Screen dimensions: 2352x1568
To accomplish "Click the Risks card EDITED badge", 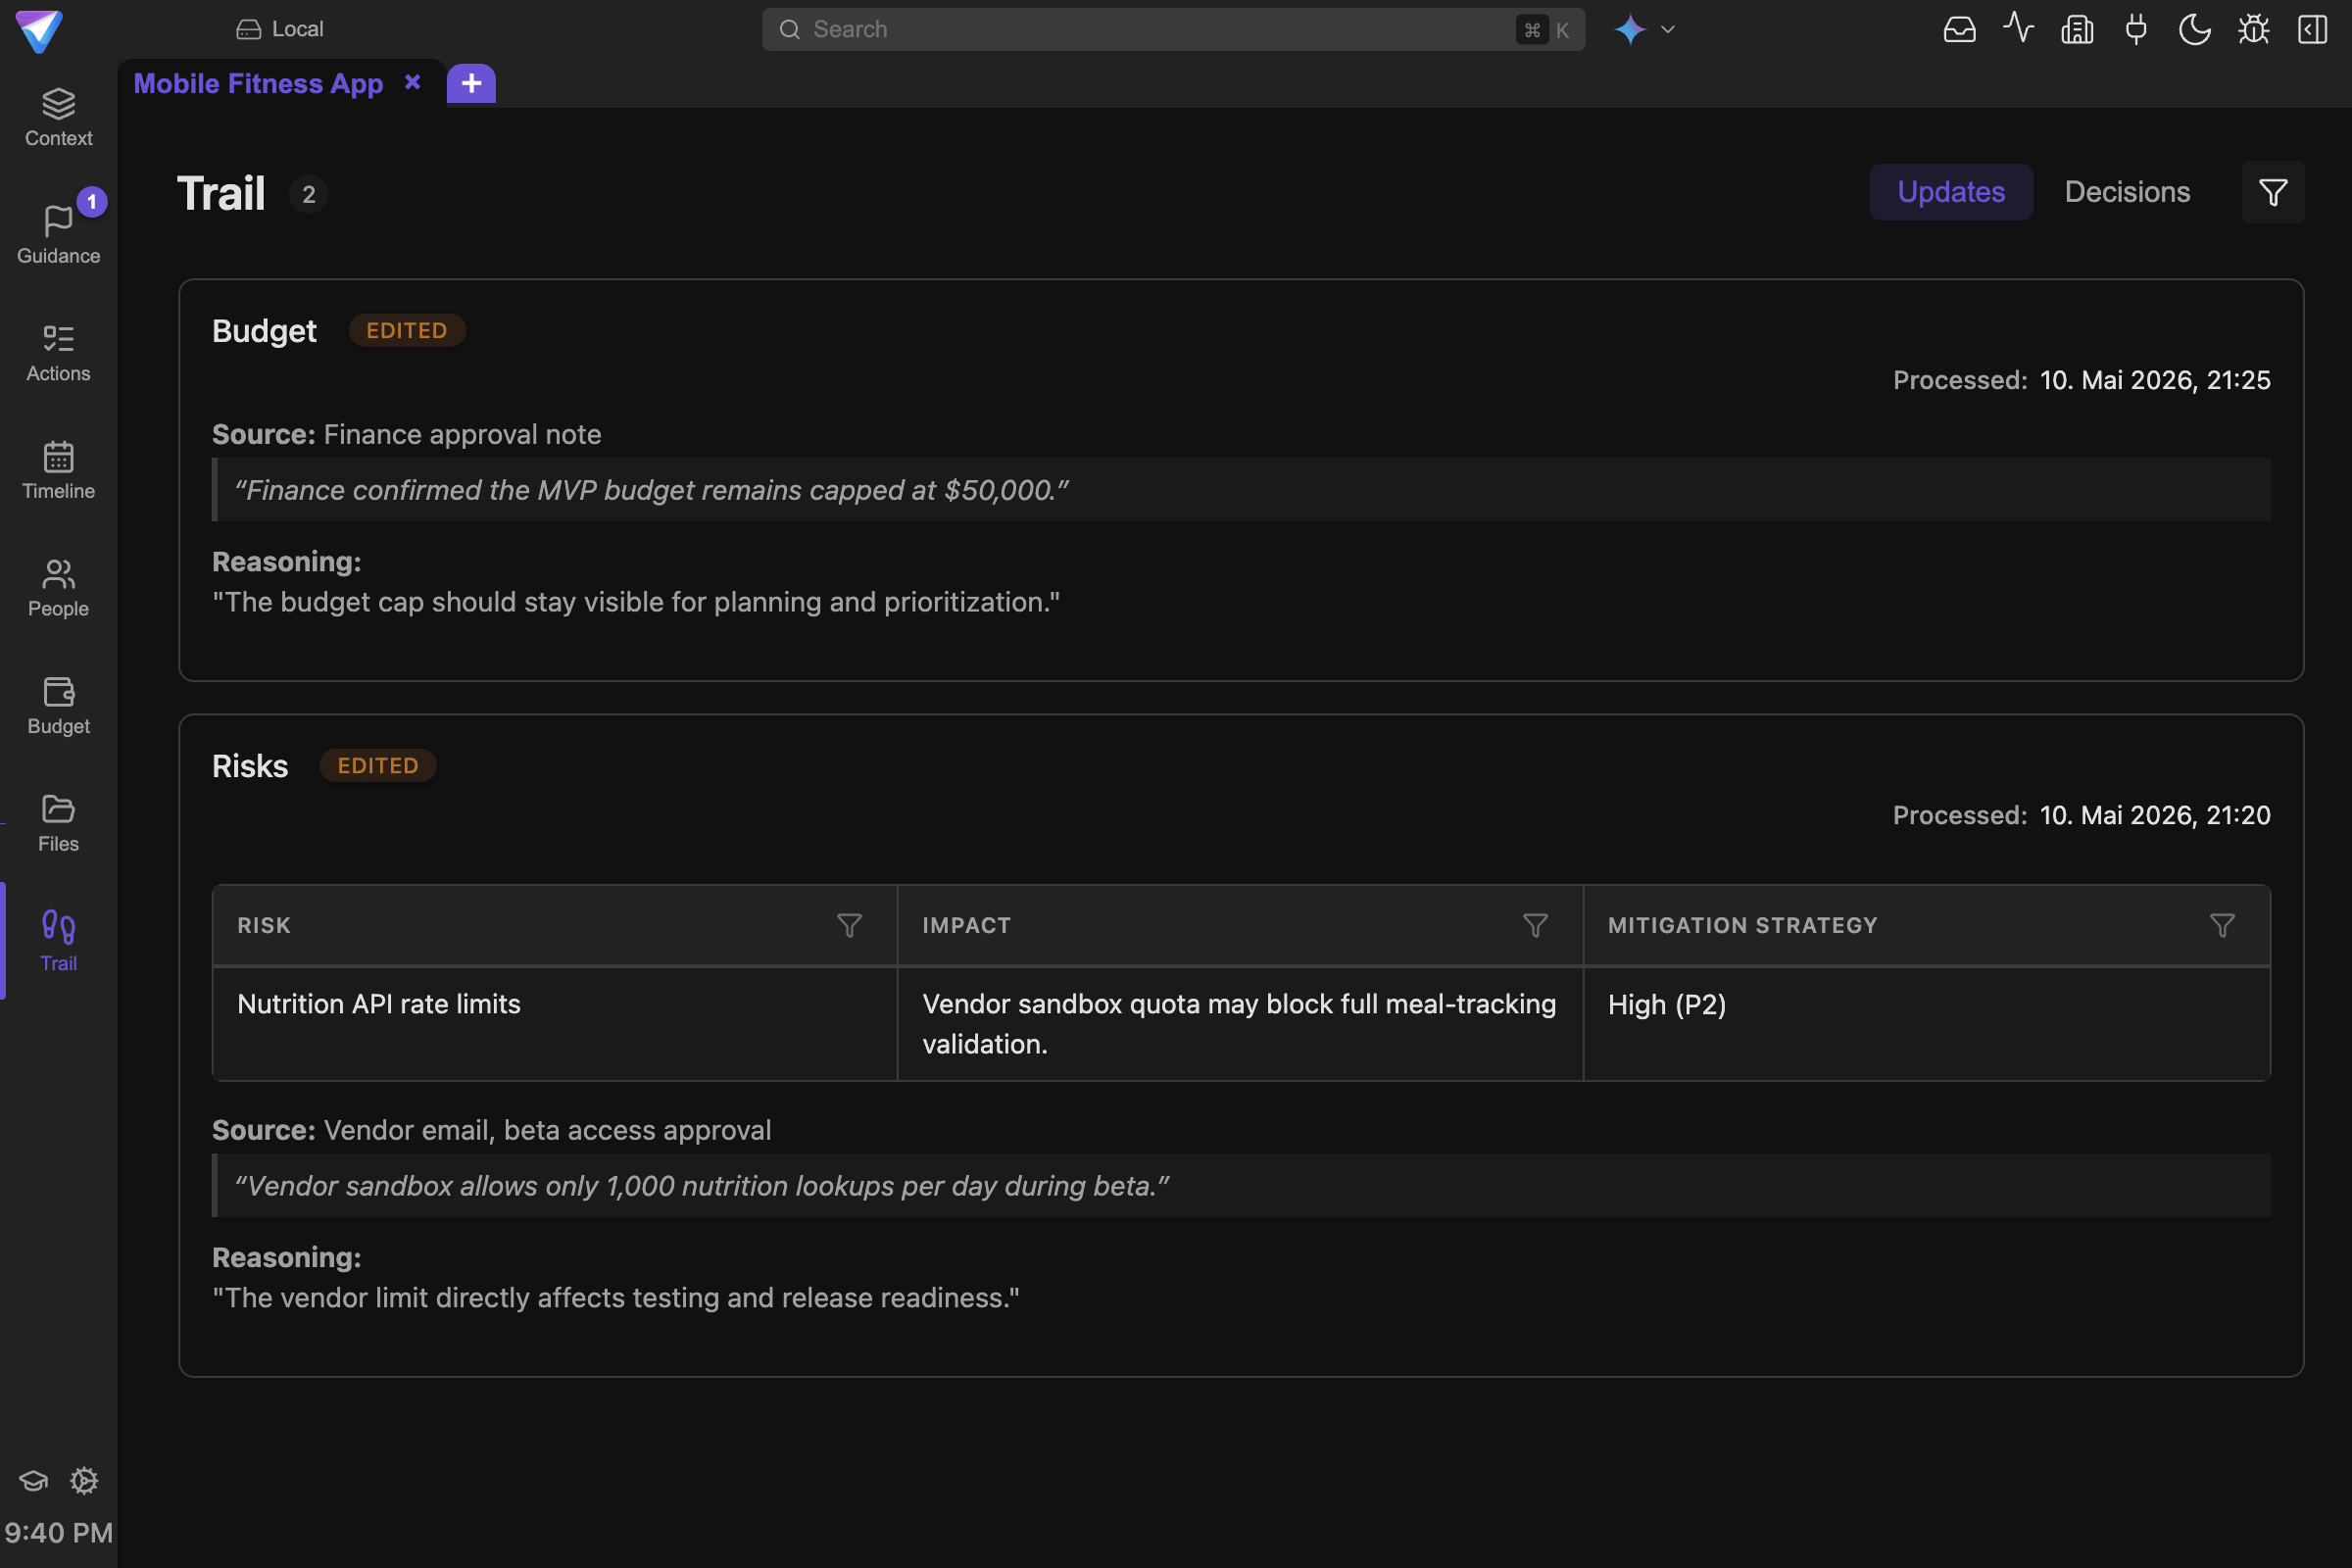I will (377, 765).
